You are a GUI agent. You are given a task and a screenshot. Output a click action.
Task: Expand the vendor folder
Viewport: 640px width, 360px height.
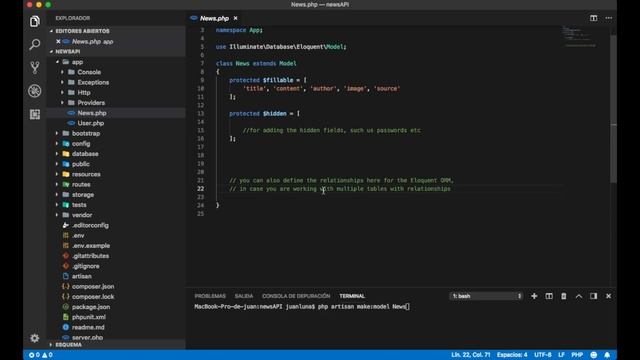tap(82, 215)
